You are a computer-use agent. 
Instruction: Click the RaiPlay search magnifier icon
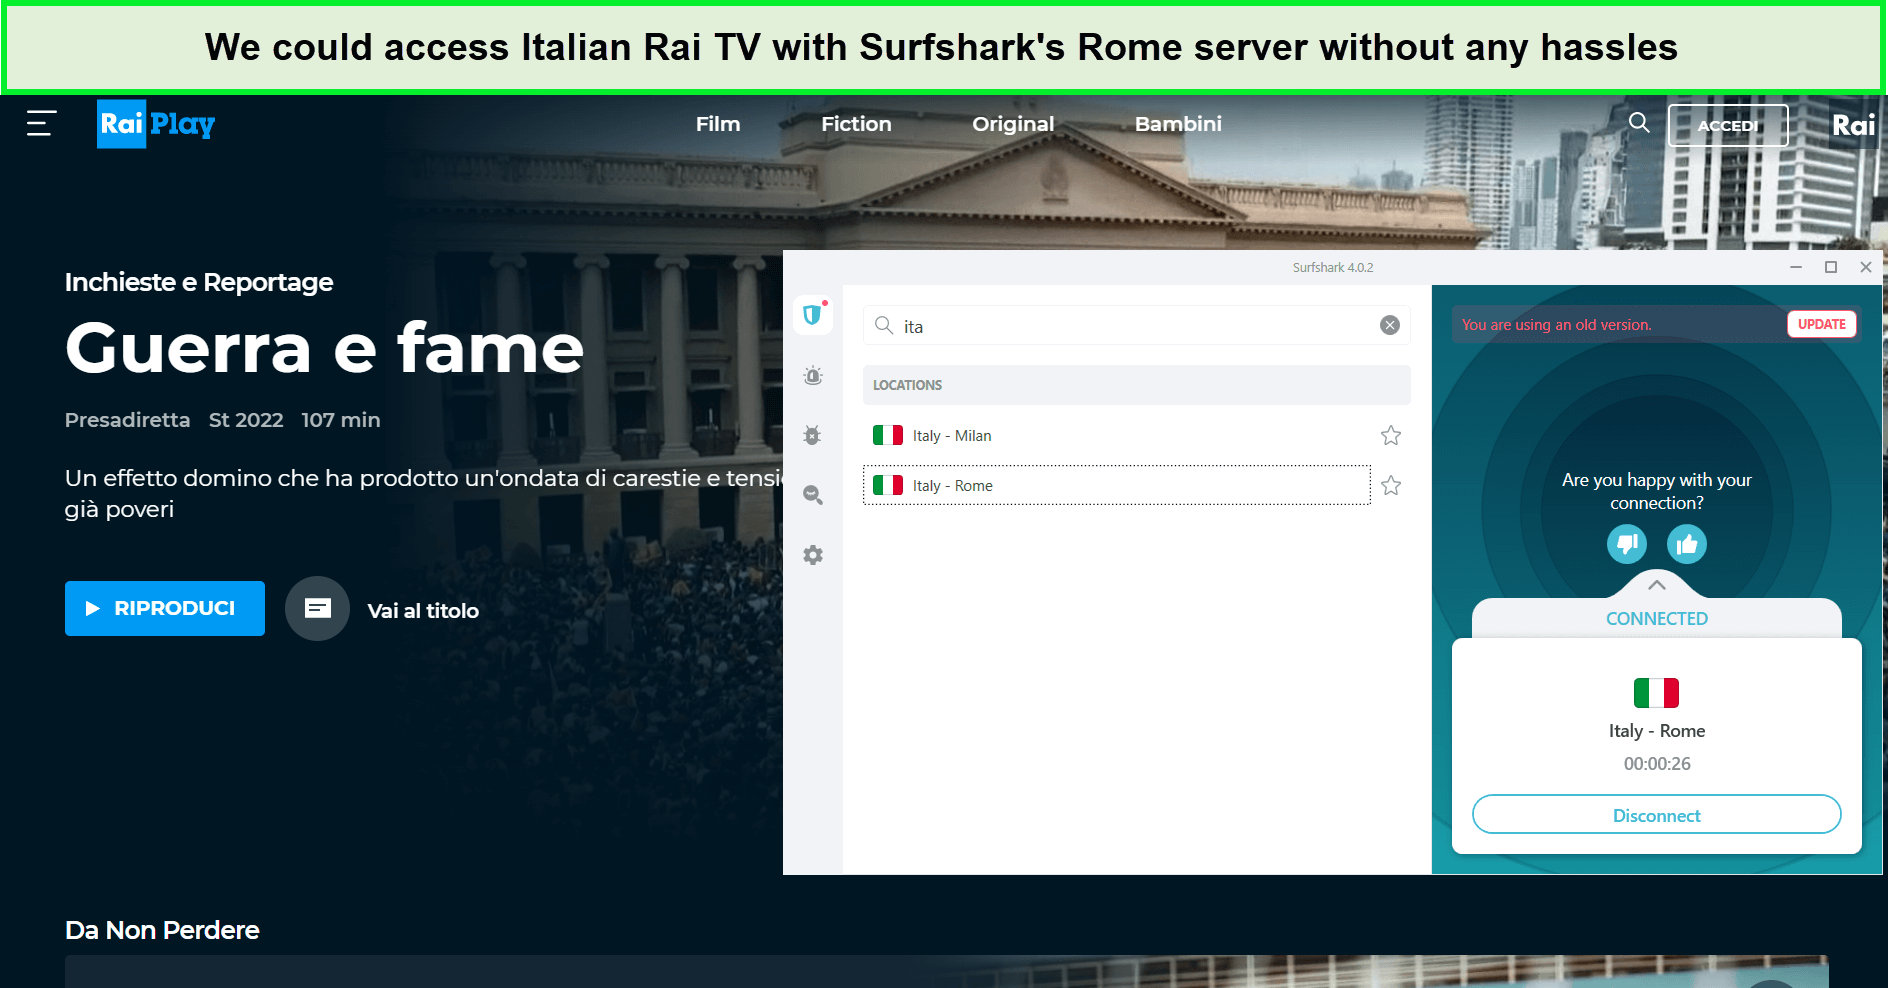click(x=1639, y=123)
